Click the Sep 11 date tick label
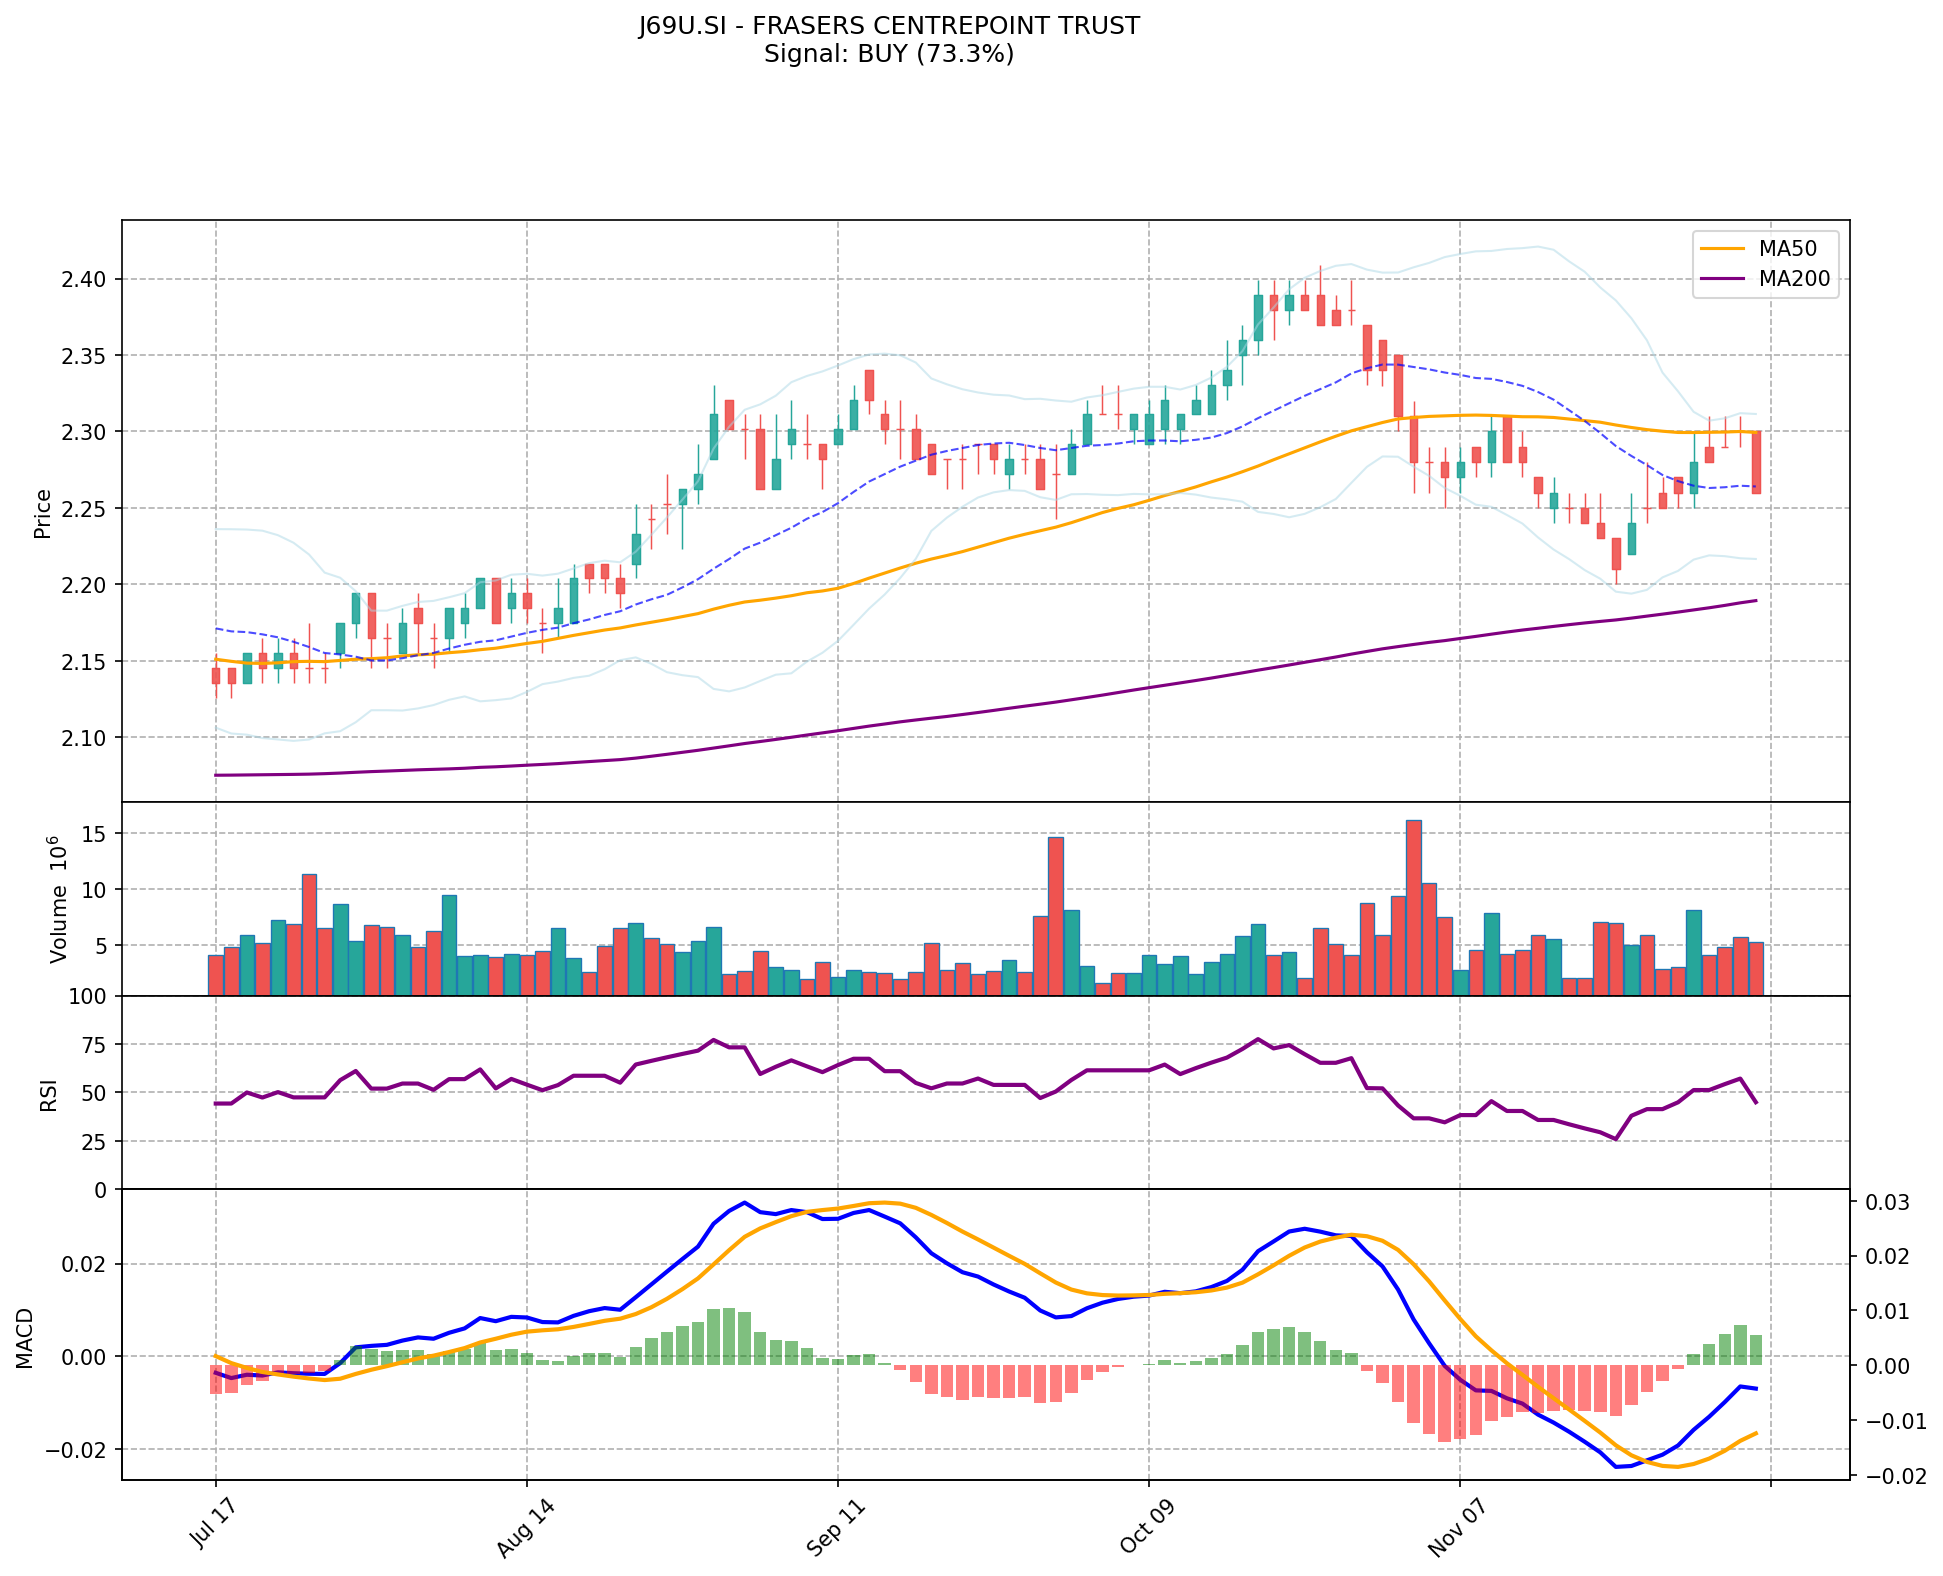Screen dimensions: 1943x1576 838,1530
